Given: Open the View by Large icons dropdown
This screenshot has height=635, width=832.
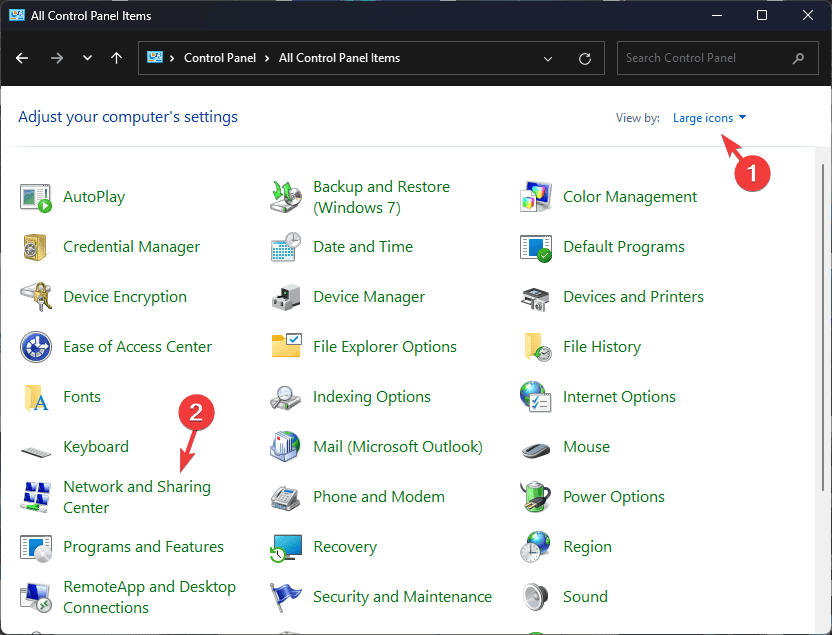Looking at the screenshot, I should point(709,118).
